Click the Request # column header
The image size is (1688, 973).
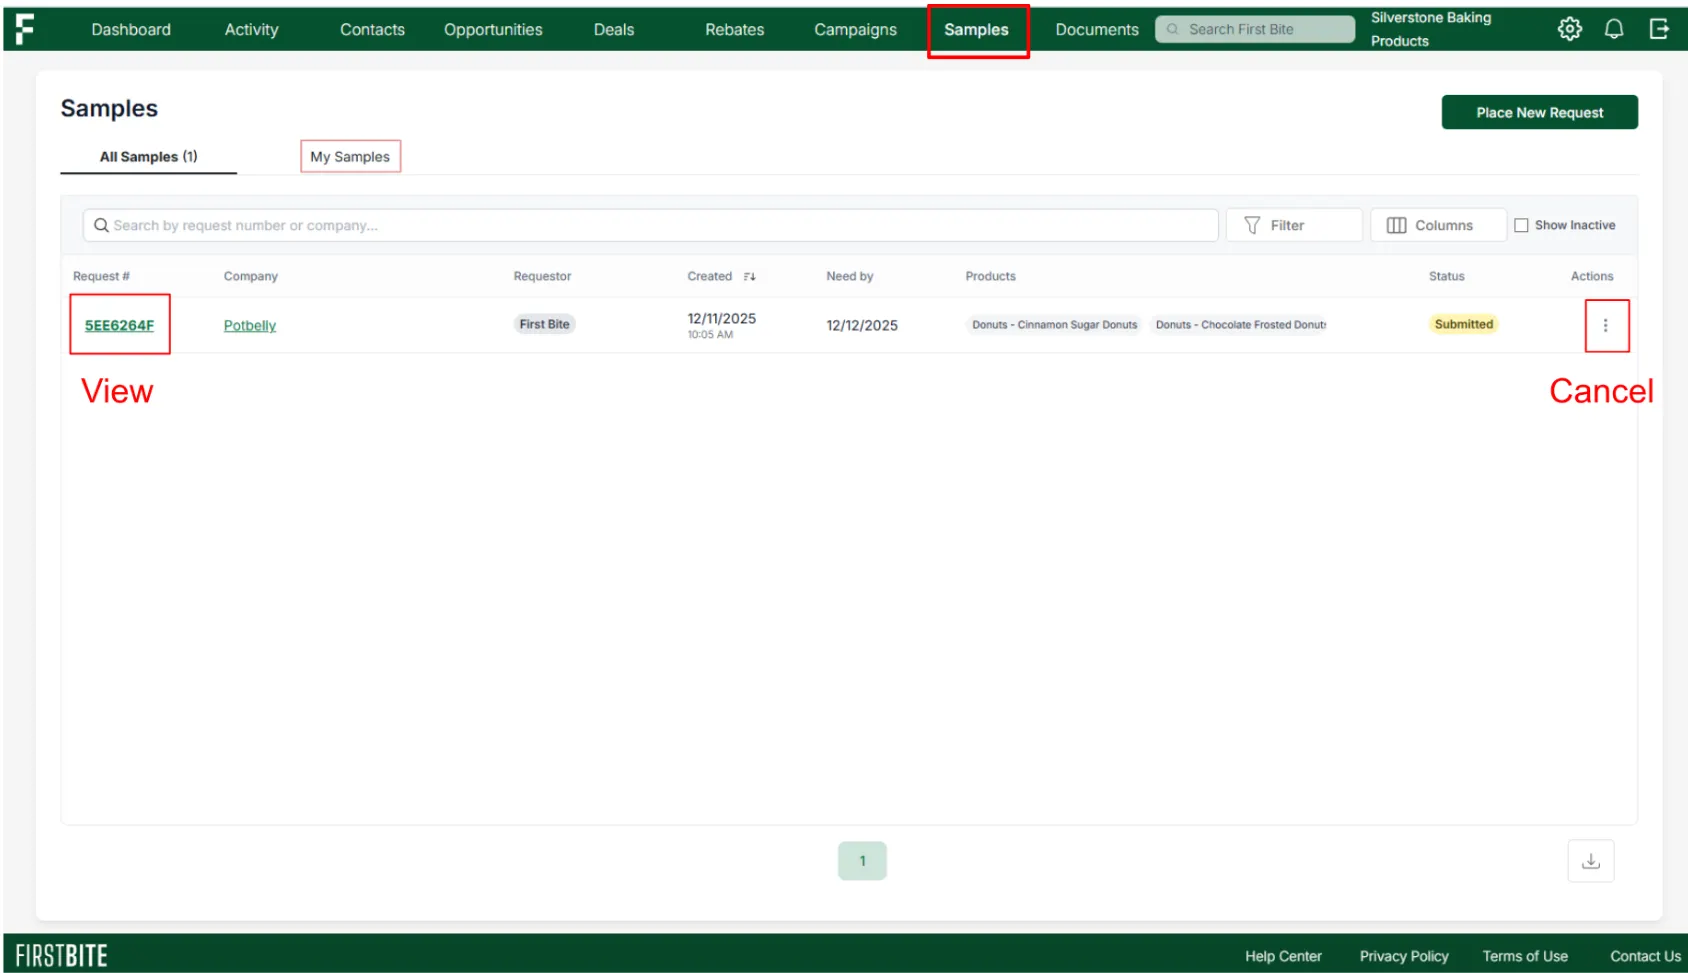tap(101, 276)
